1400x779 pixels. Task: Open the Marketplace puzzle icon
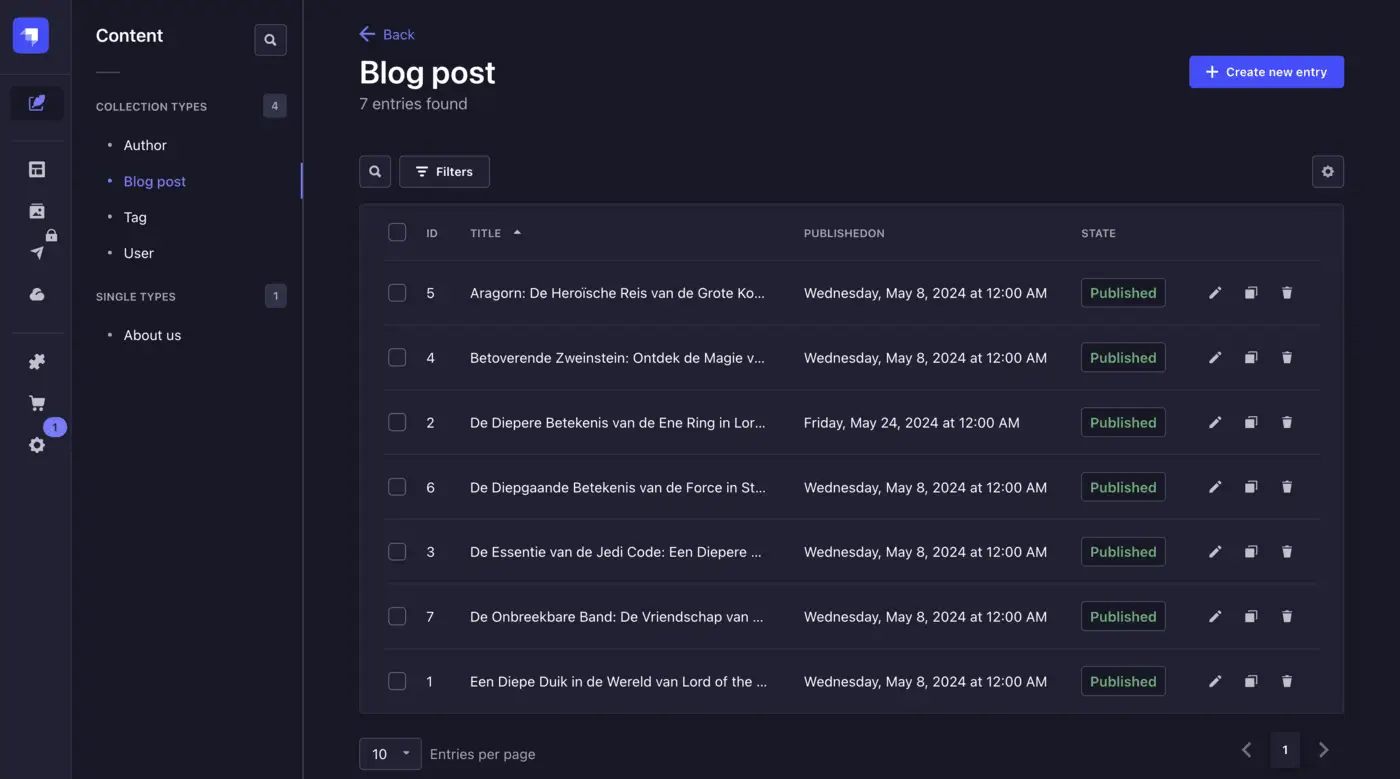tap(37, 361)
